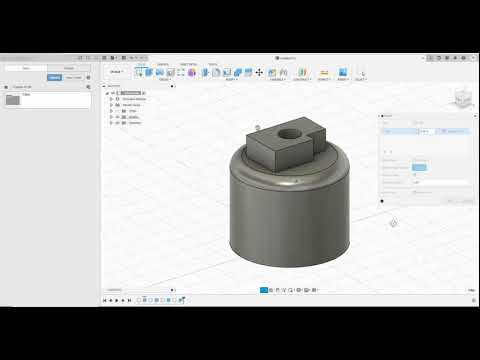Switch to the People tab in data panel

(x=69, y=68)
